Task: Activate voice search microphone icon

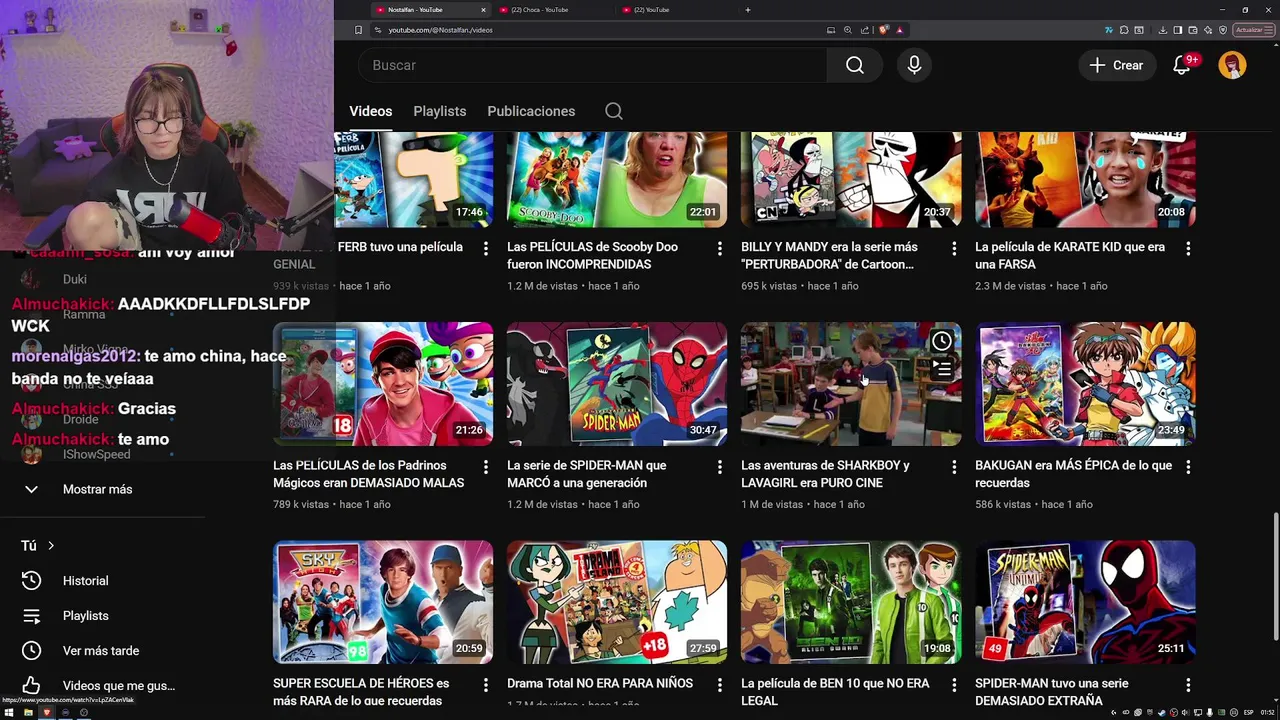Action: [914, 65]
